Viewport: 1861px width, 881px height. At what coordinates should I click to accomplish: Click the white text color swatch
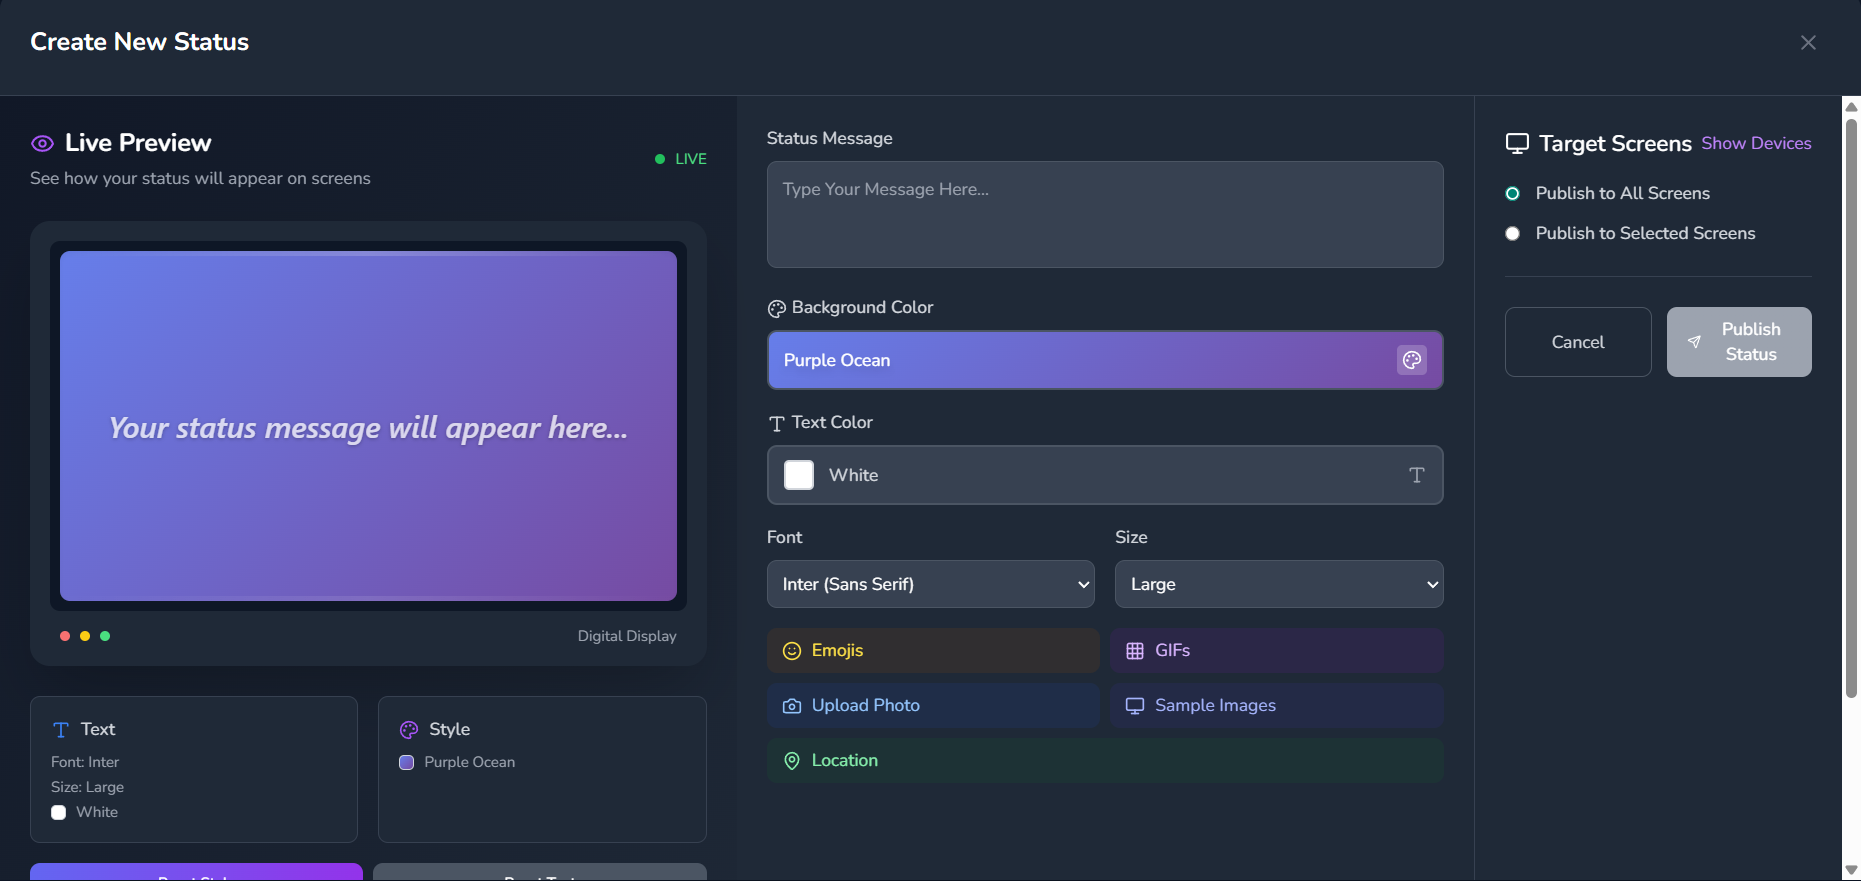coord(799,475)
